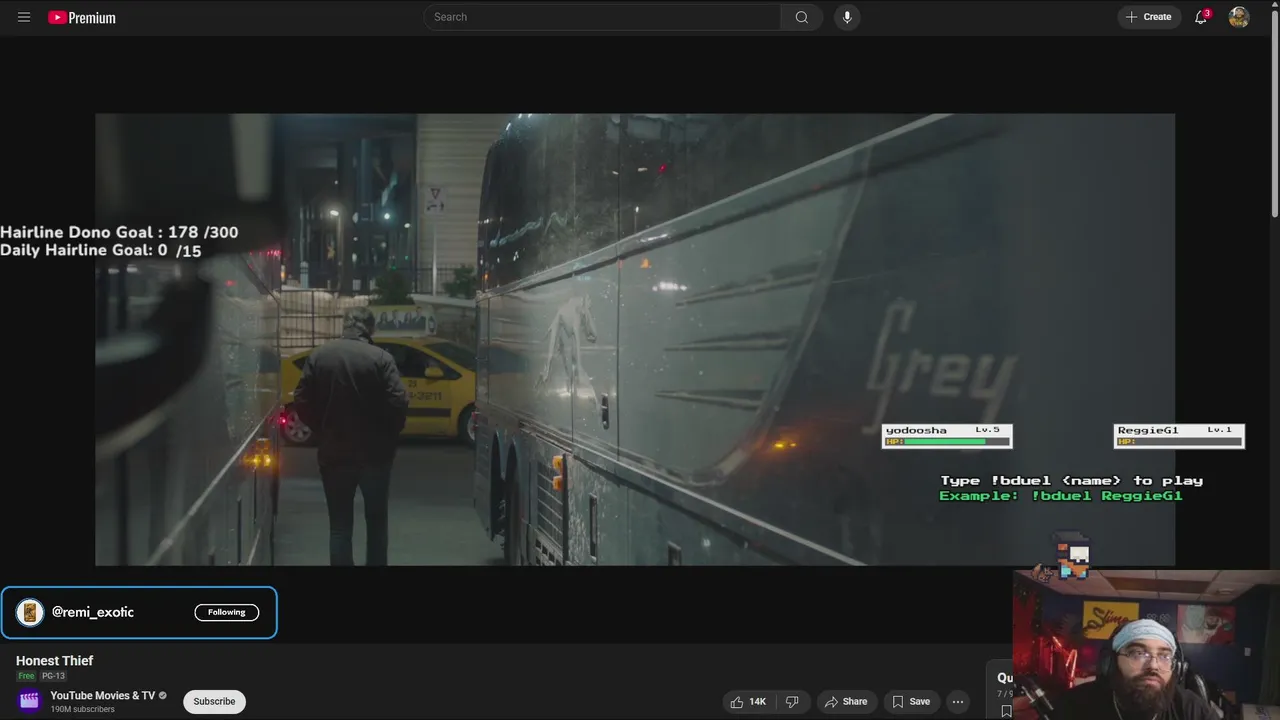Share the Honest Thief video
The height and width of the screenshot is (720, 1280).
846,701
